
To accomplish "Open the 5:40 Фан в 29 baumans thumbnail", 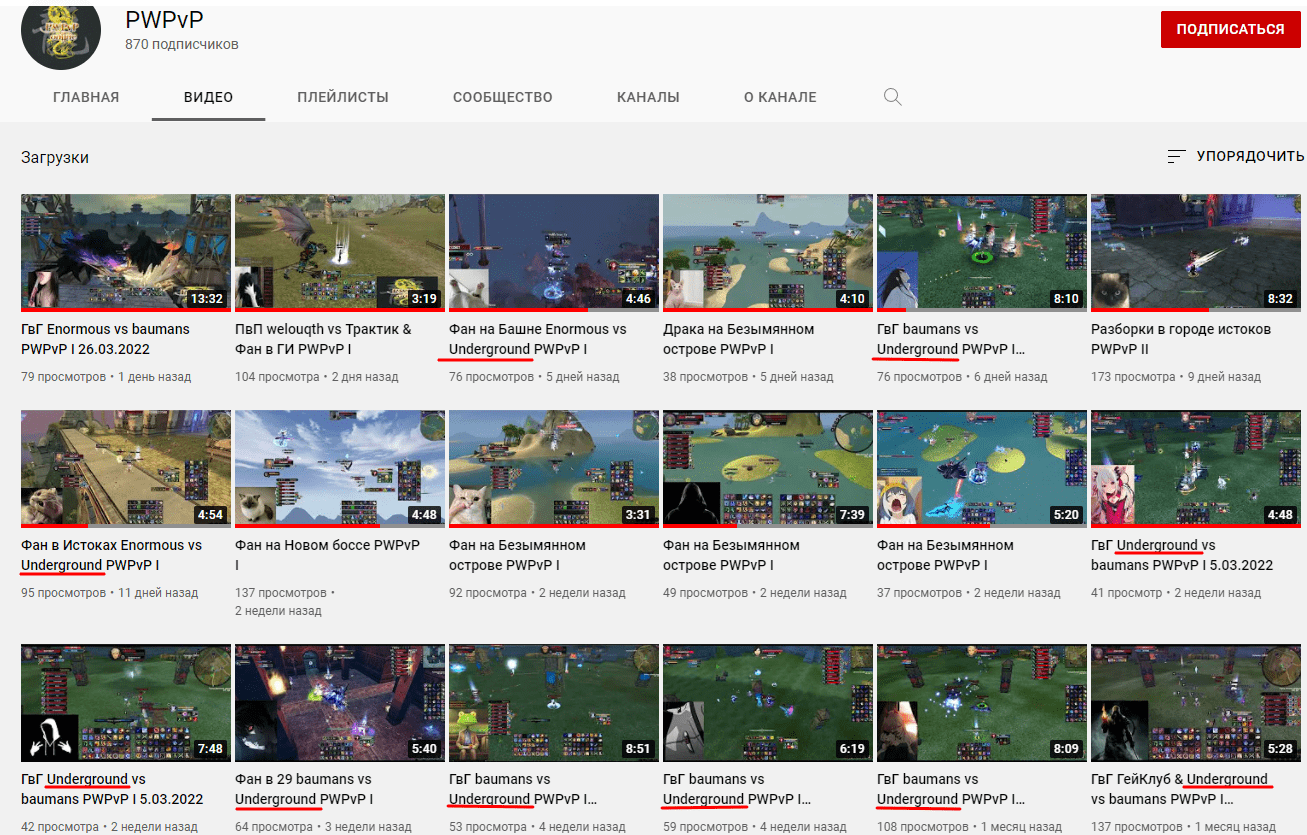I will [340, 703].
